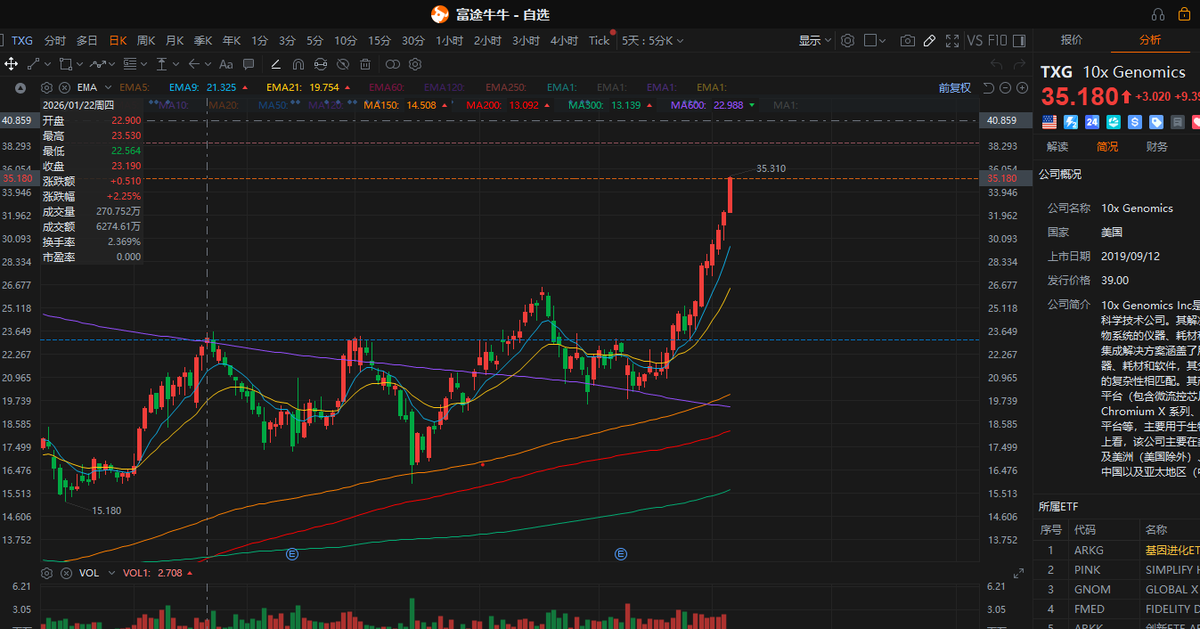
Task: Open the 财务 financials tab
Action: pos(1157,147)
